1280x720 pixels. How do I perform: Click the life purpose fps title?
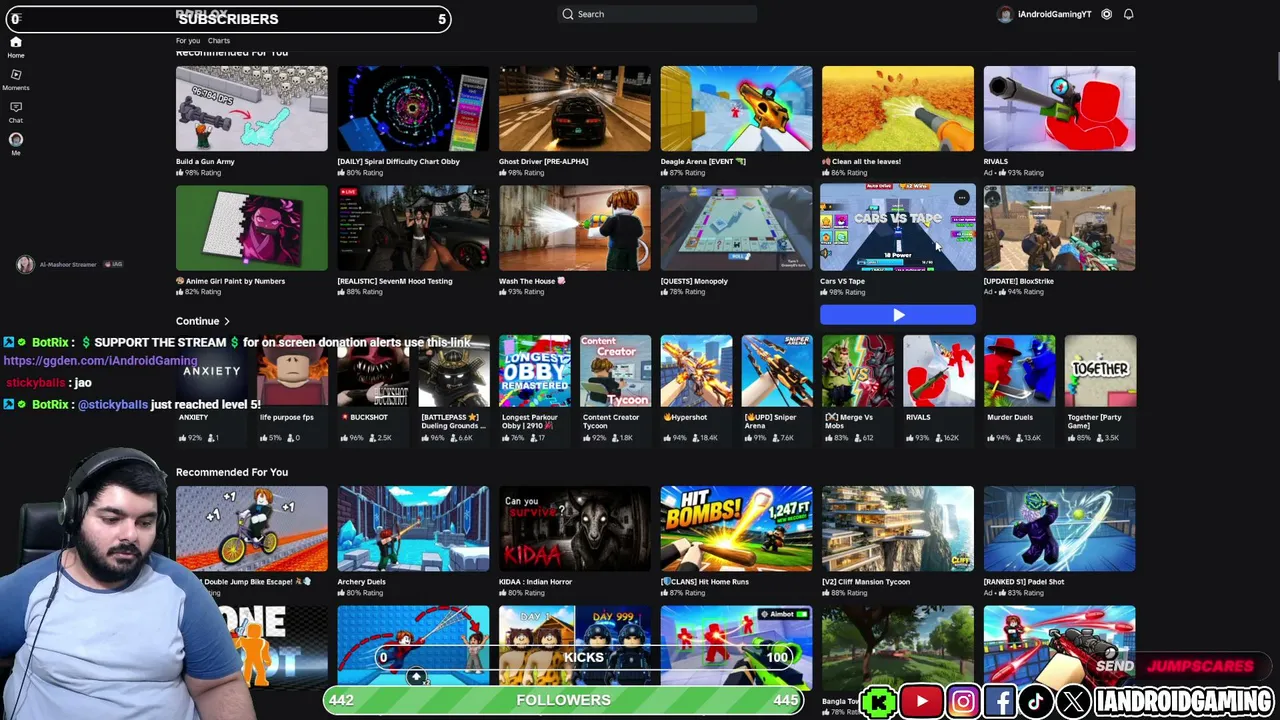(x=287, y=417)
